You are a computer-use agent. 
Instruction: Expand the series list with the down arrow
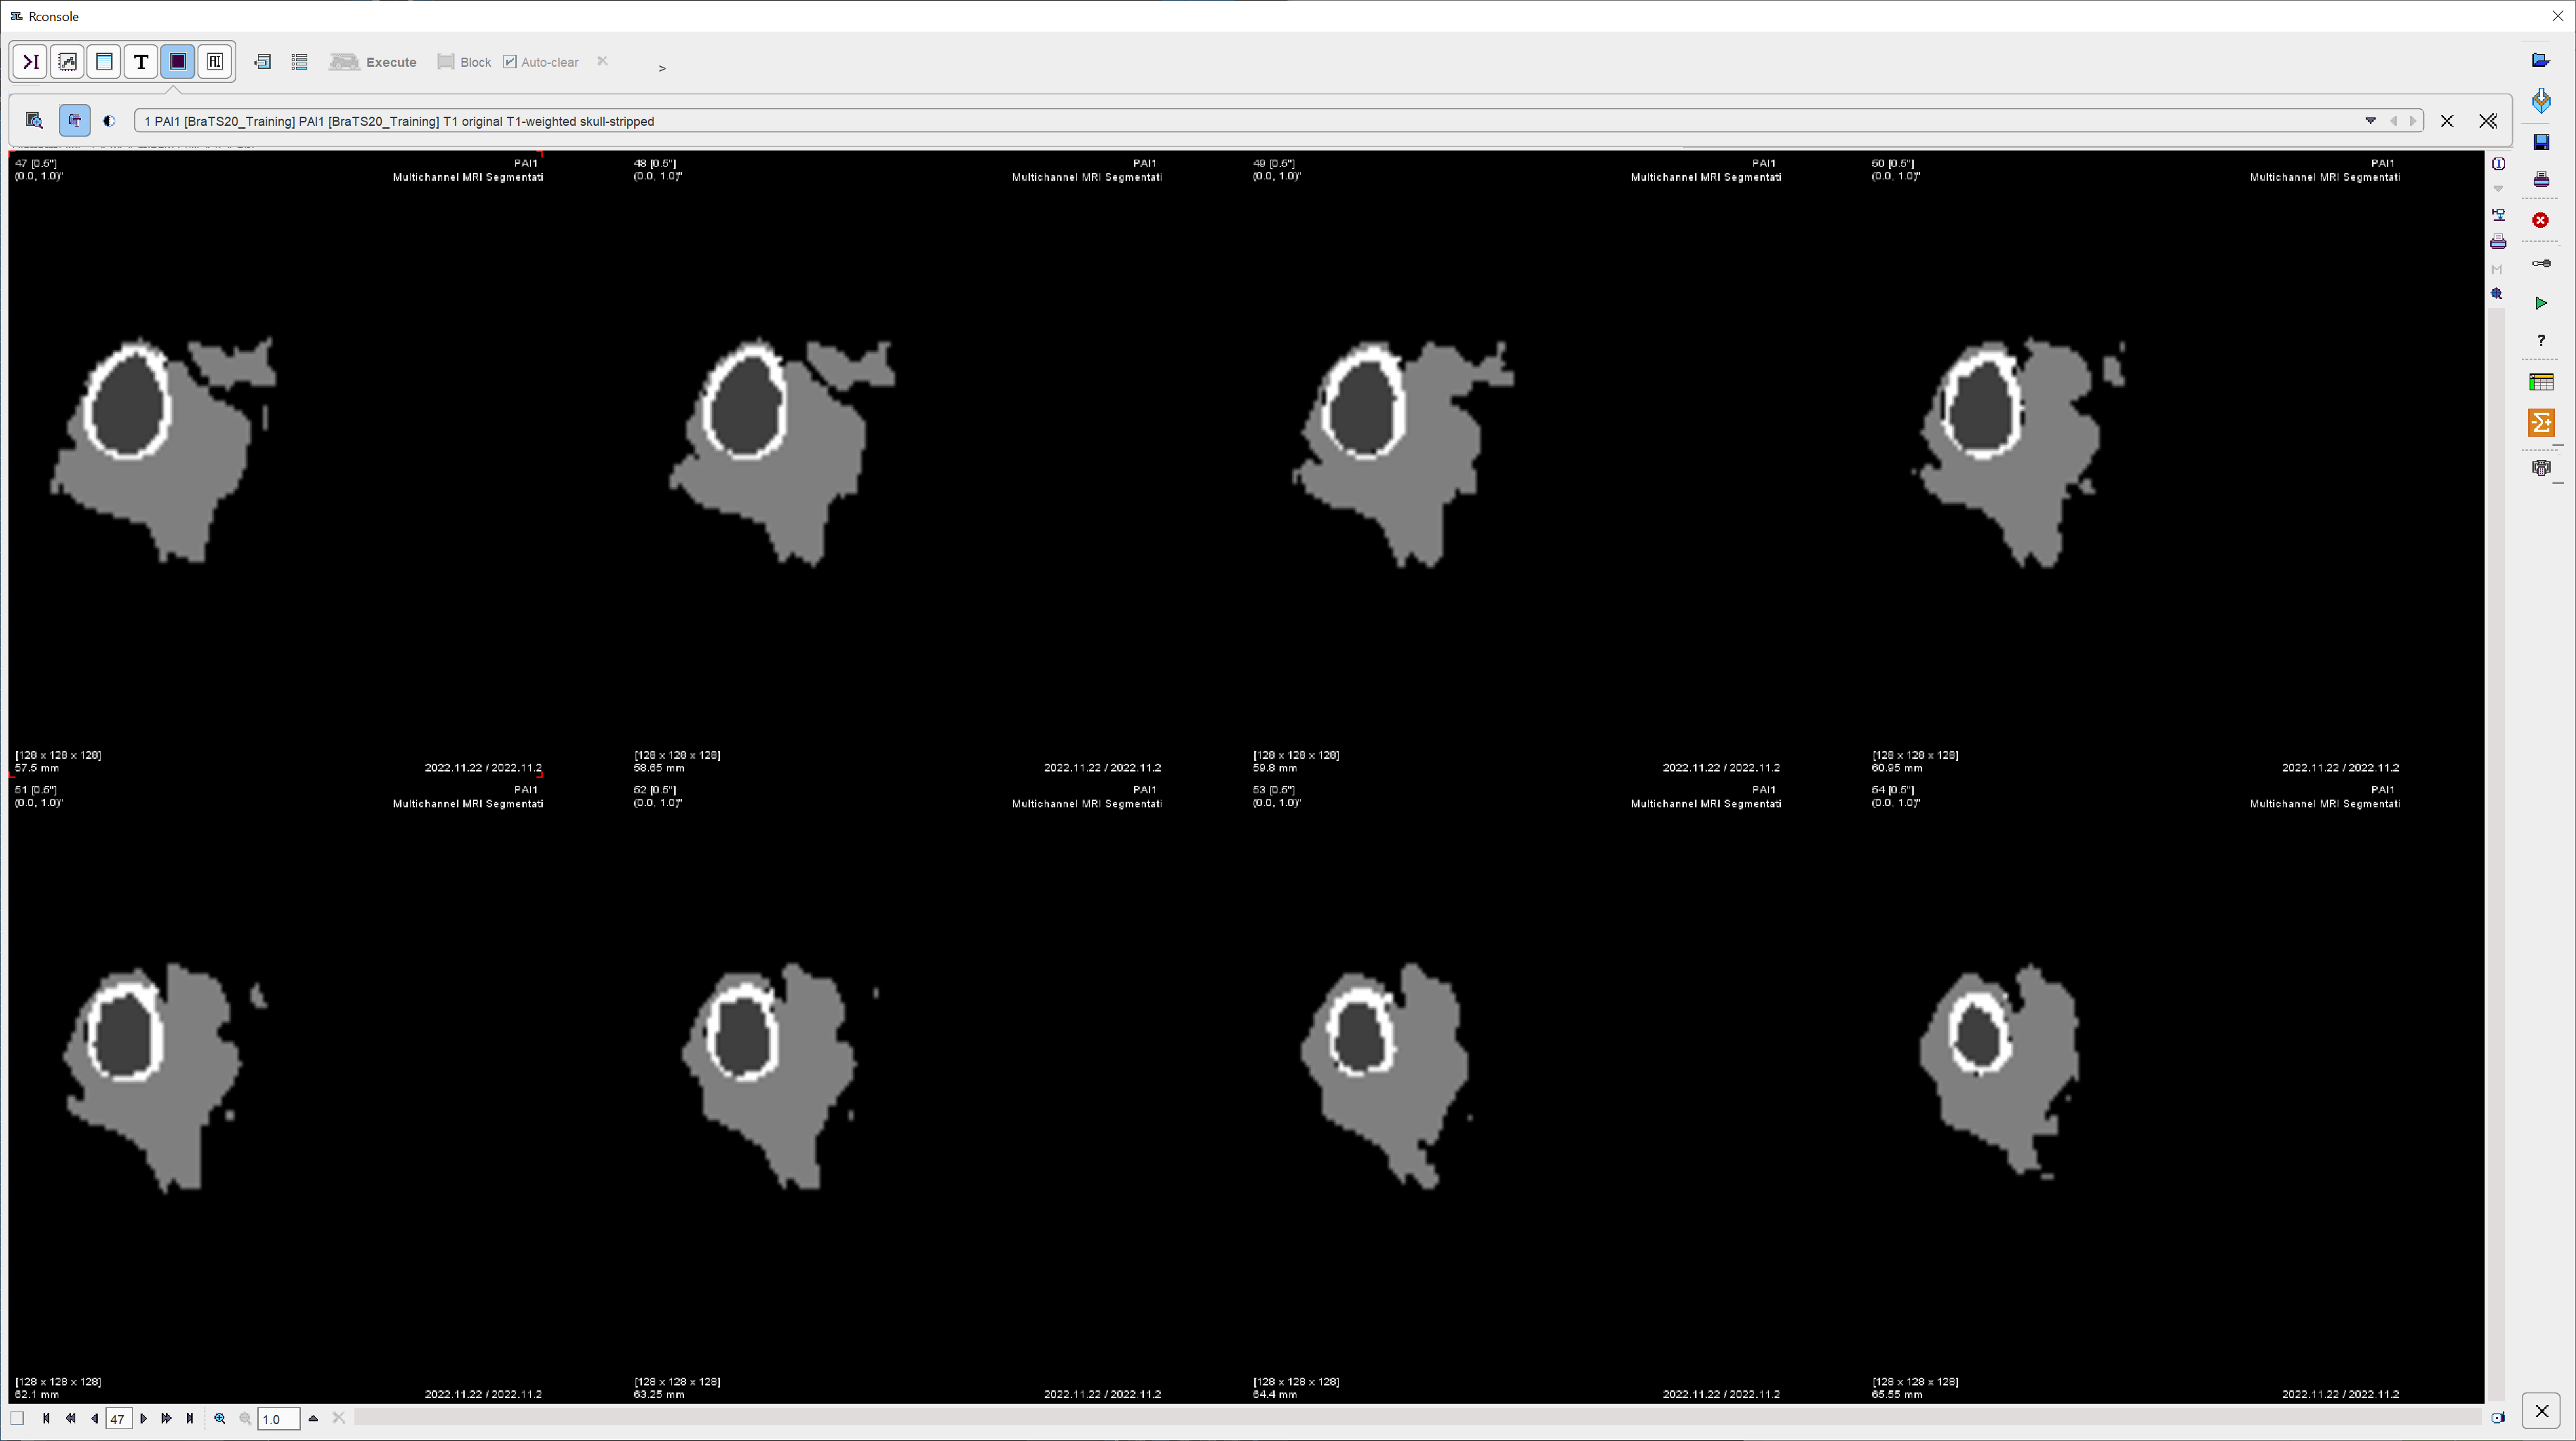[2370, 121]
